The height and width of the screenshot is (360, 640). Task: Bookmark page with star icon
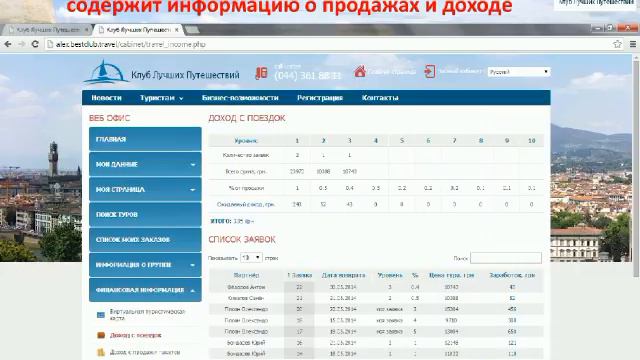point(617,44)
